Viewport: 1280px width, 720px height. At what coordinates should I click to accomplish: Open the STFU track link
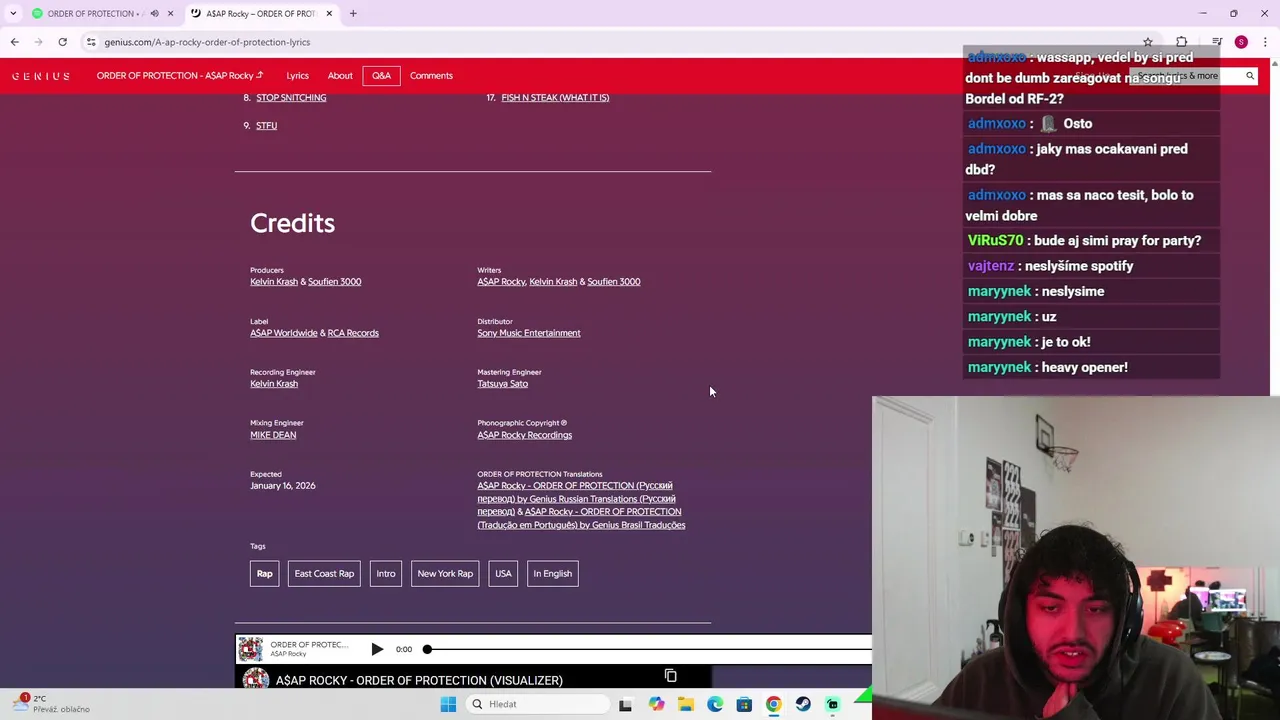coord(266,126)
